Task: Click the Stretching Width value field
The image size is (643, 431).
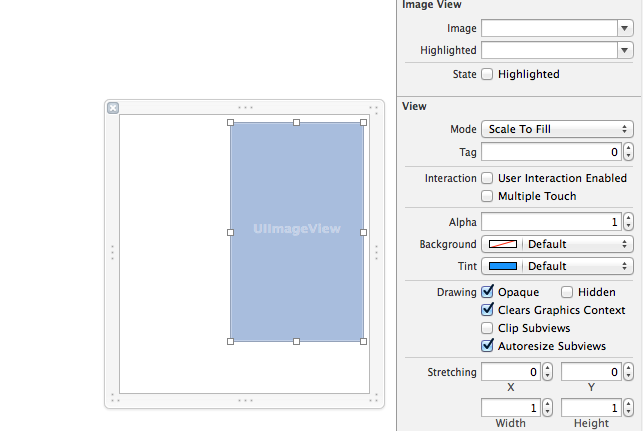Action: 511,408
